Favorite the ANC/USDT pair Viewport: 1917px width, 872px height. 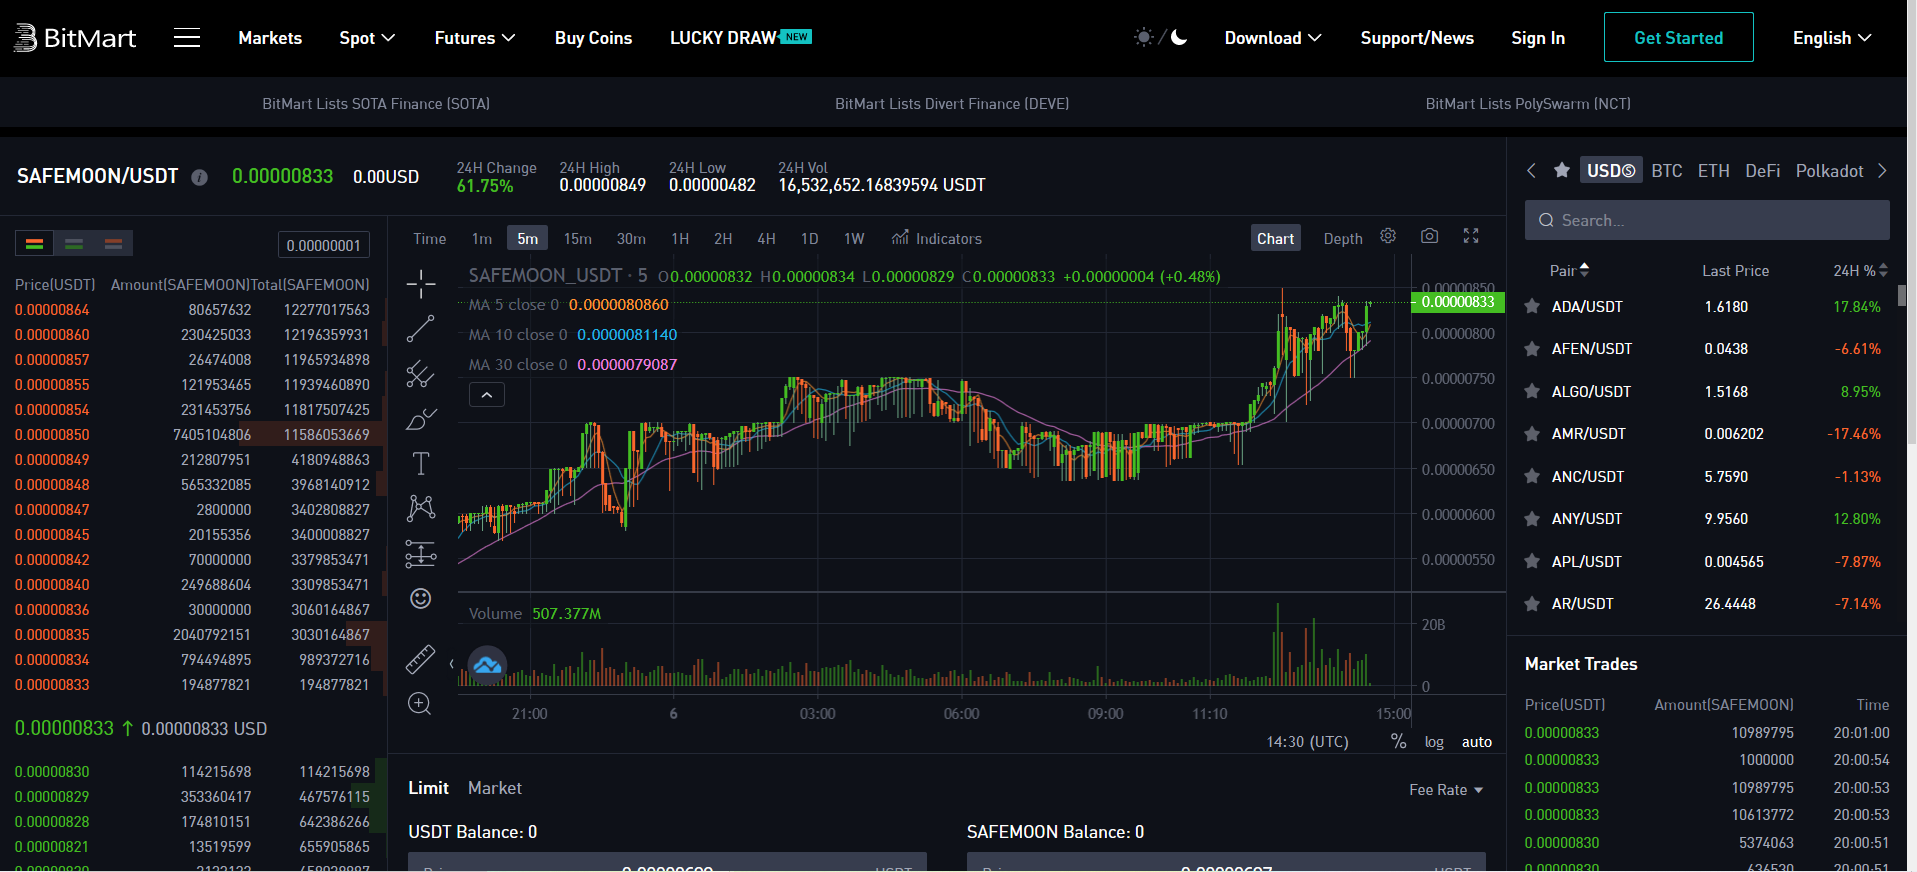tap(1531, 477)
